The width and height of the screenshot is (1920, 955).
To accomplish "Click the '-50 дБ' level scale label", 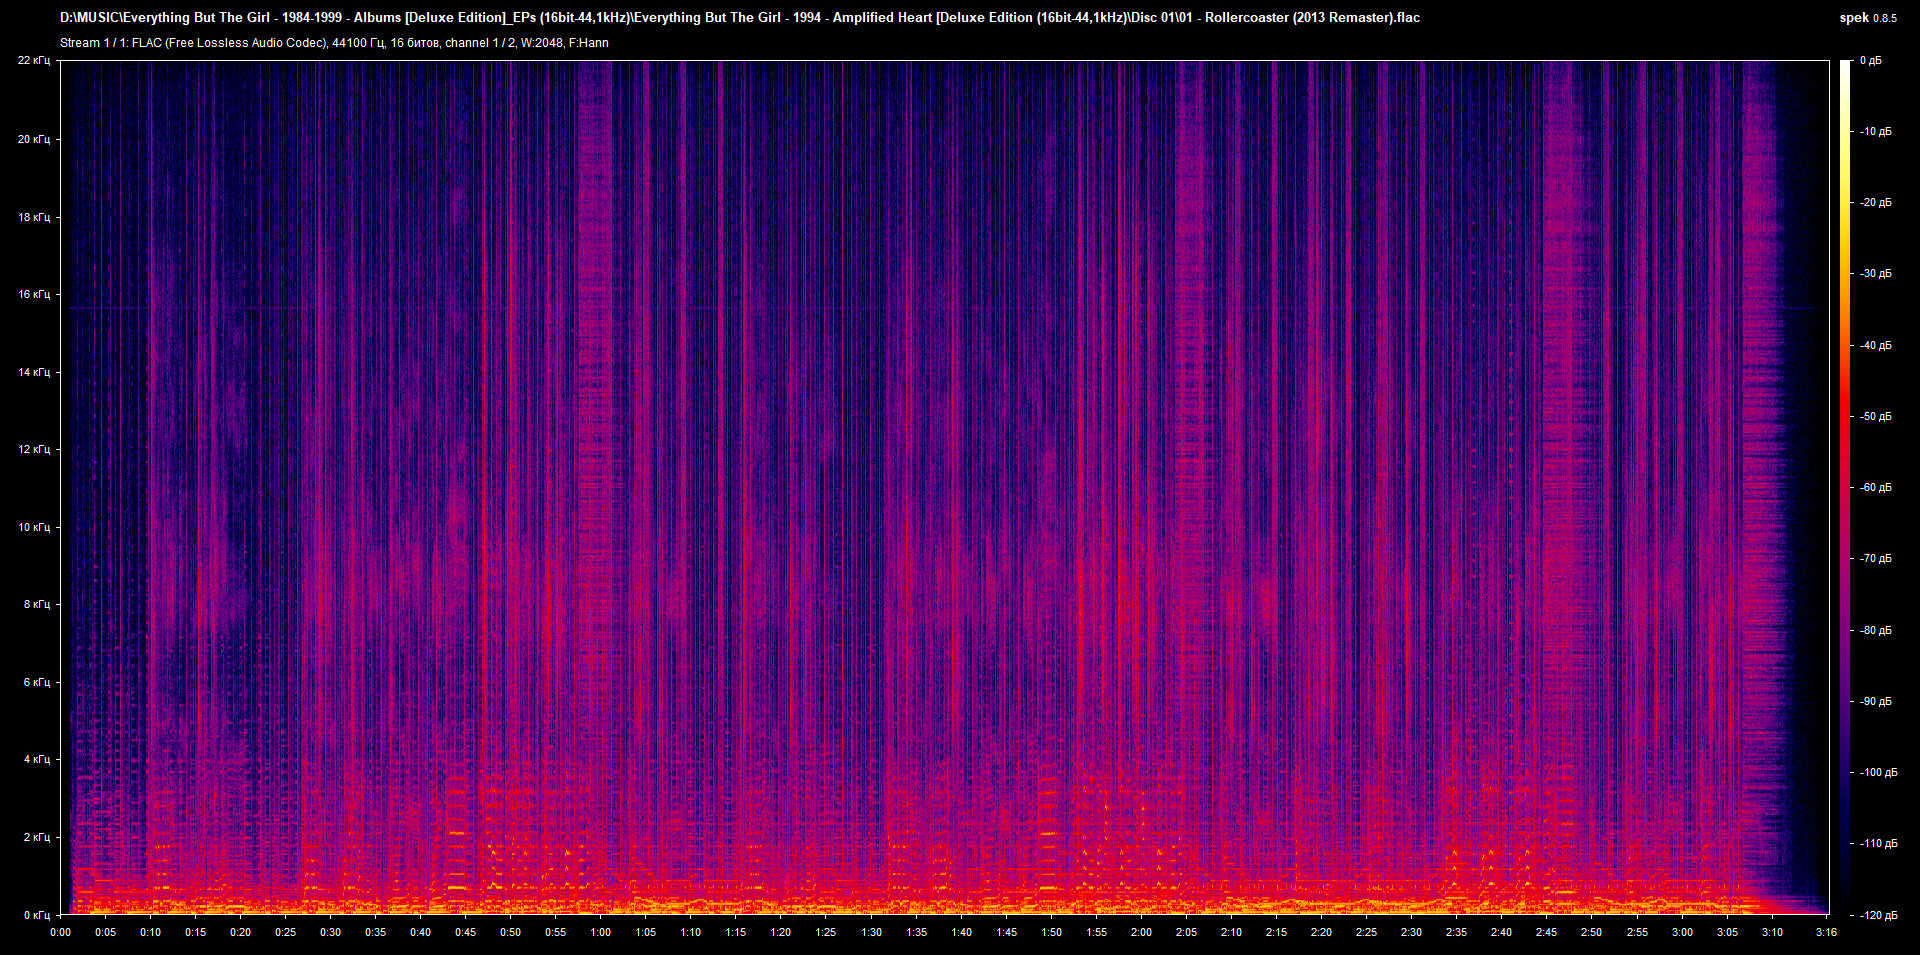I will tap(1876, 416).
